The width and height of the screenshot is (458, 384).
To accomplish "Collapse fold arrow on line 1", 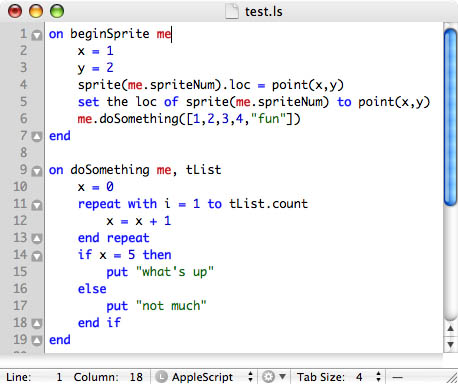I will [x=37, y=35].
